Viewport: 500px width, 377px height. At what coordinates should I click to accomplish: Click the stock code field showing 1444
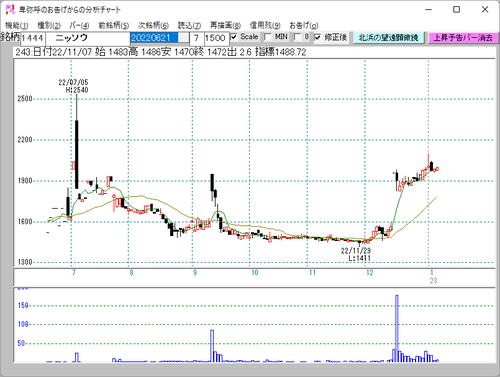point(33,38)
